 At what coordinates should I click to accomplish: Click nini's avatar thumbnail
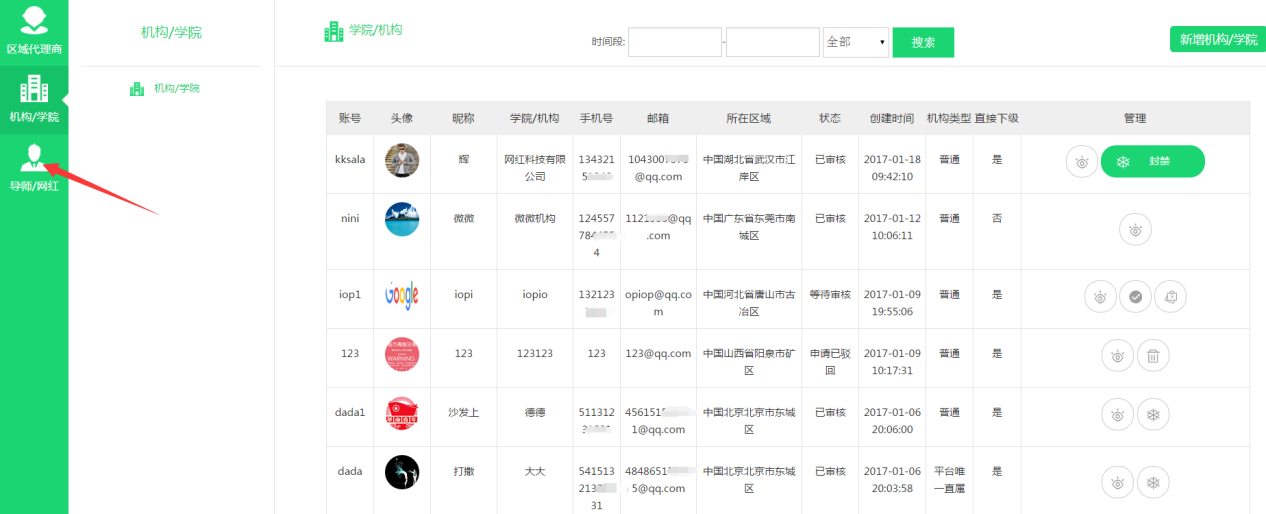point(402,220)
